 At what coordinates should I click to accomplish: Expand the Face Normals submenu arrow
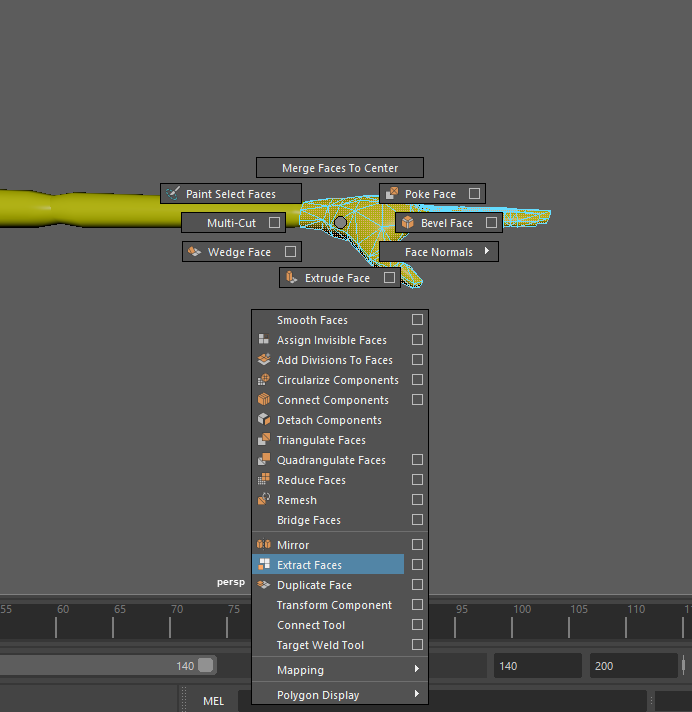[487, 251]
